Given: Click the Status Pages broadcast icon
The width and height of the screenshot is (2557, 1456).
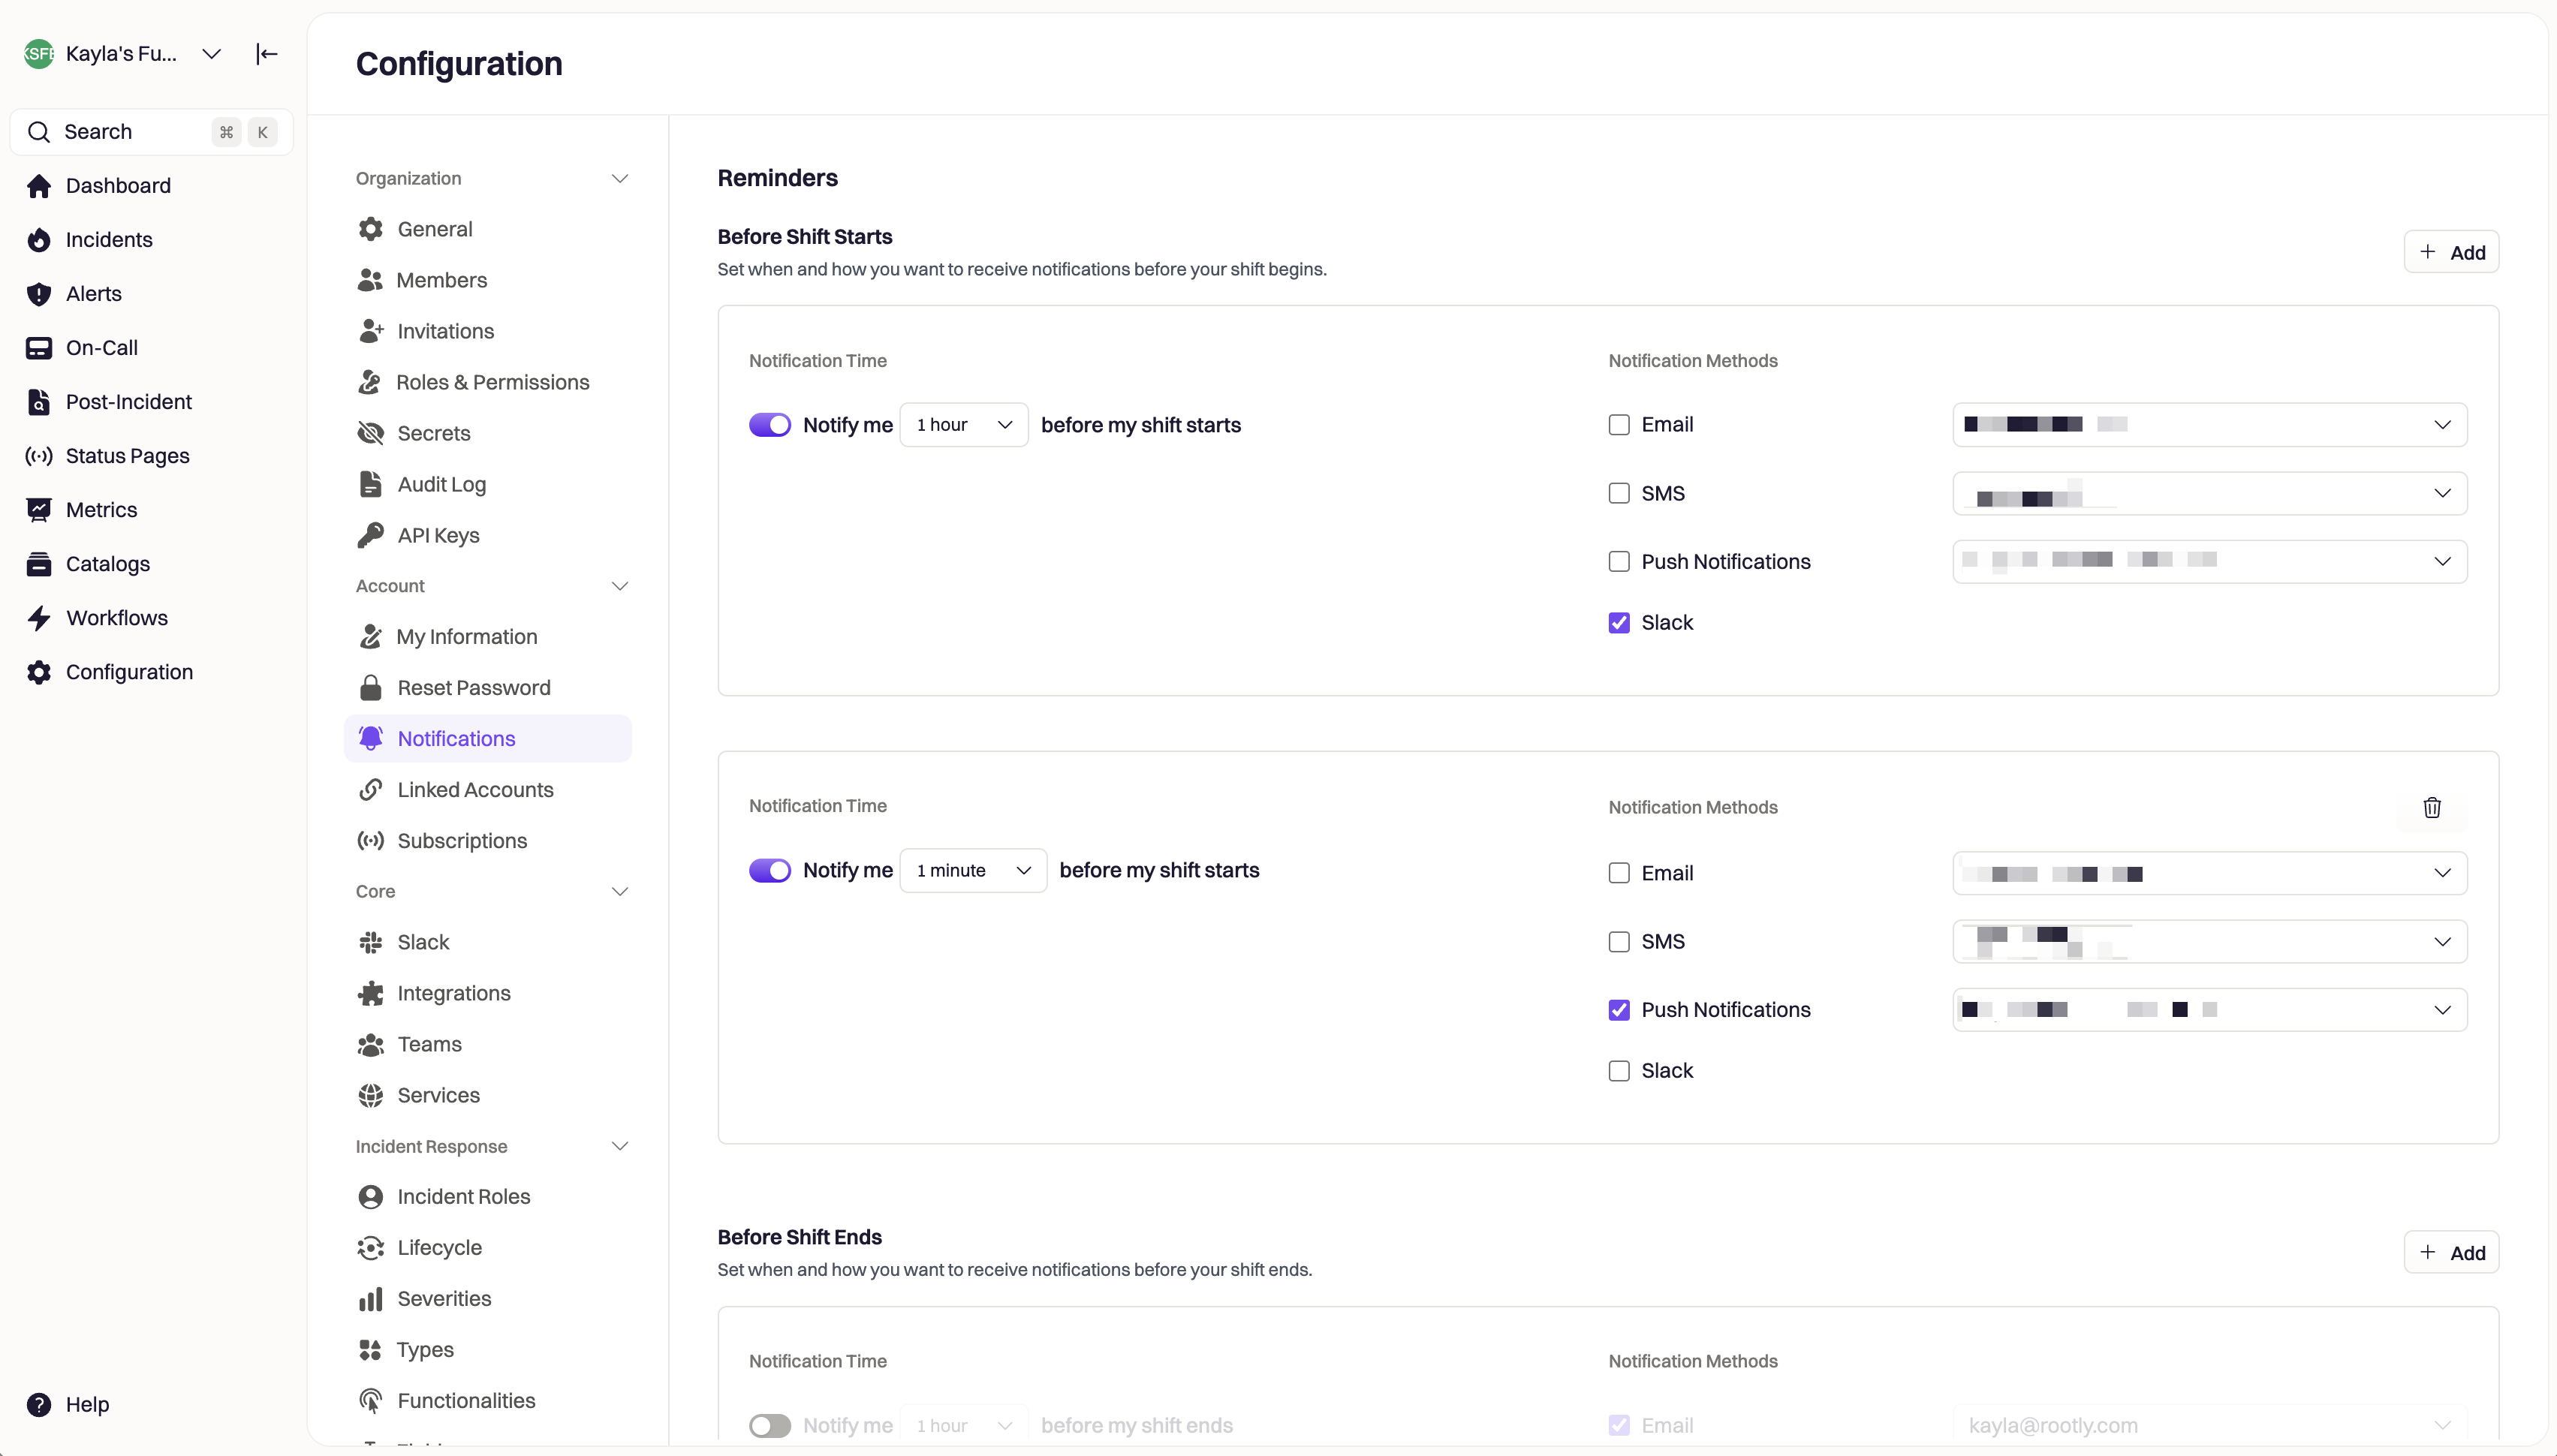Looking at the screenshot, I should (39, 456).
